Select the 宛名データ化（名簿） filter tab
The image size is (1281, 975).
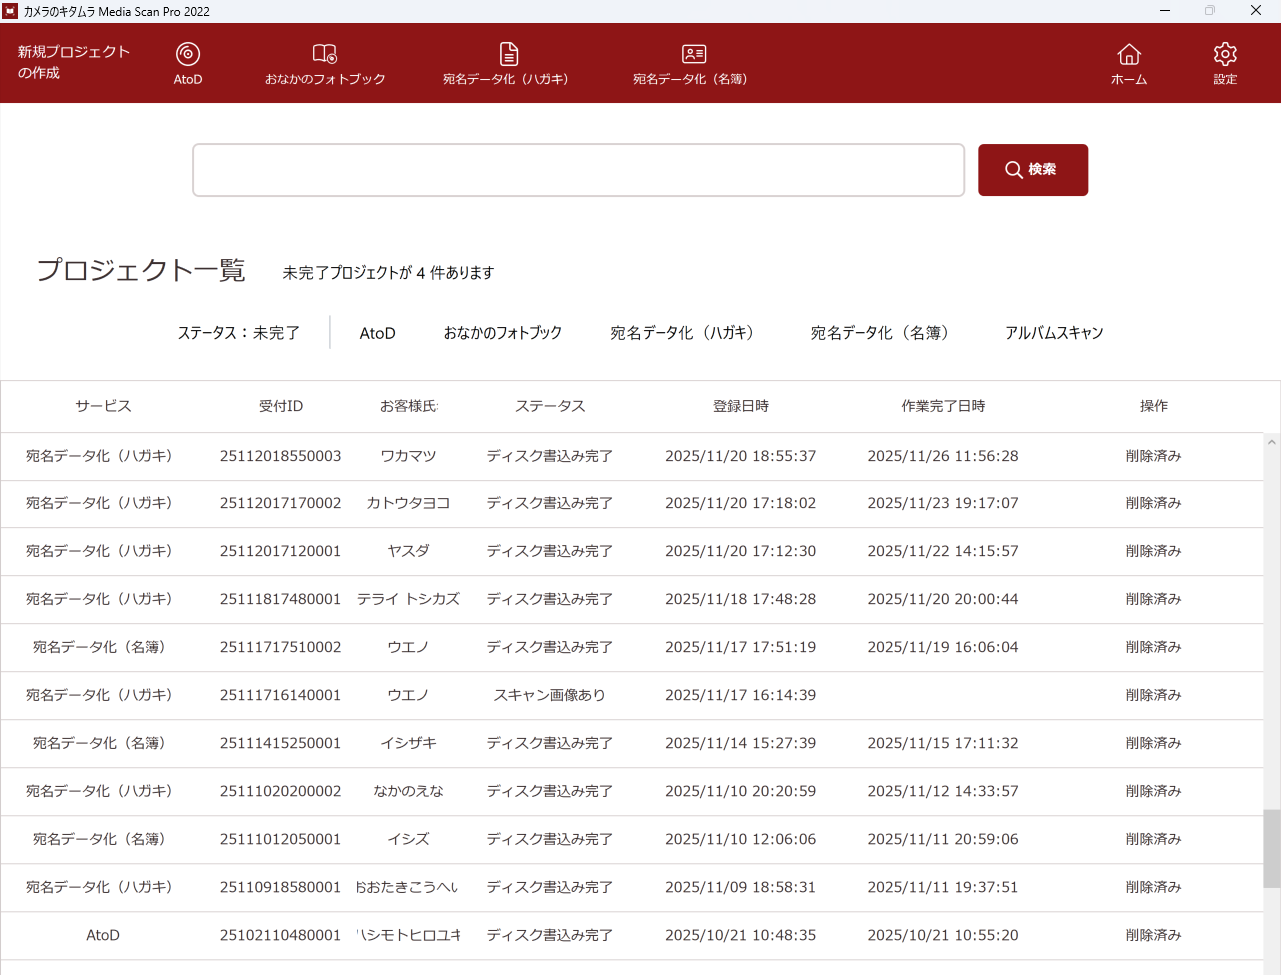879,332
